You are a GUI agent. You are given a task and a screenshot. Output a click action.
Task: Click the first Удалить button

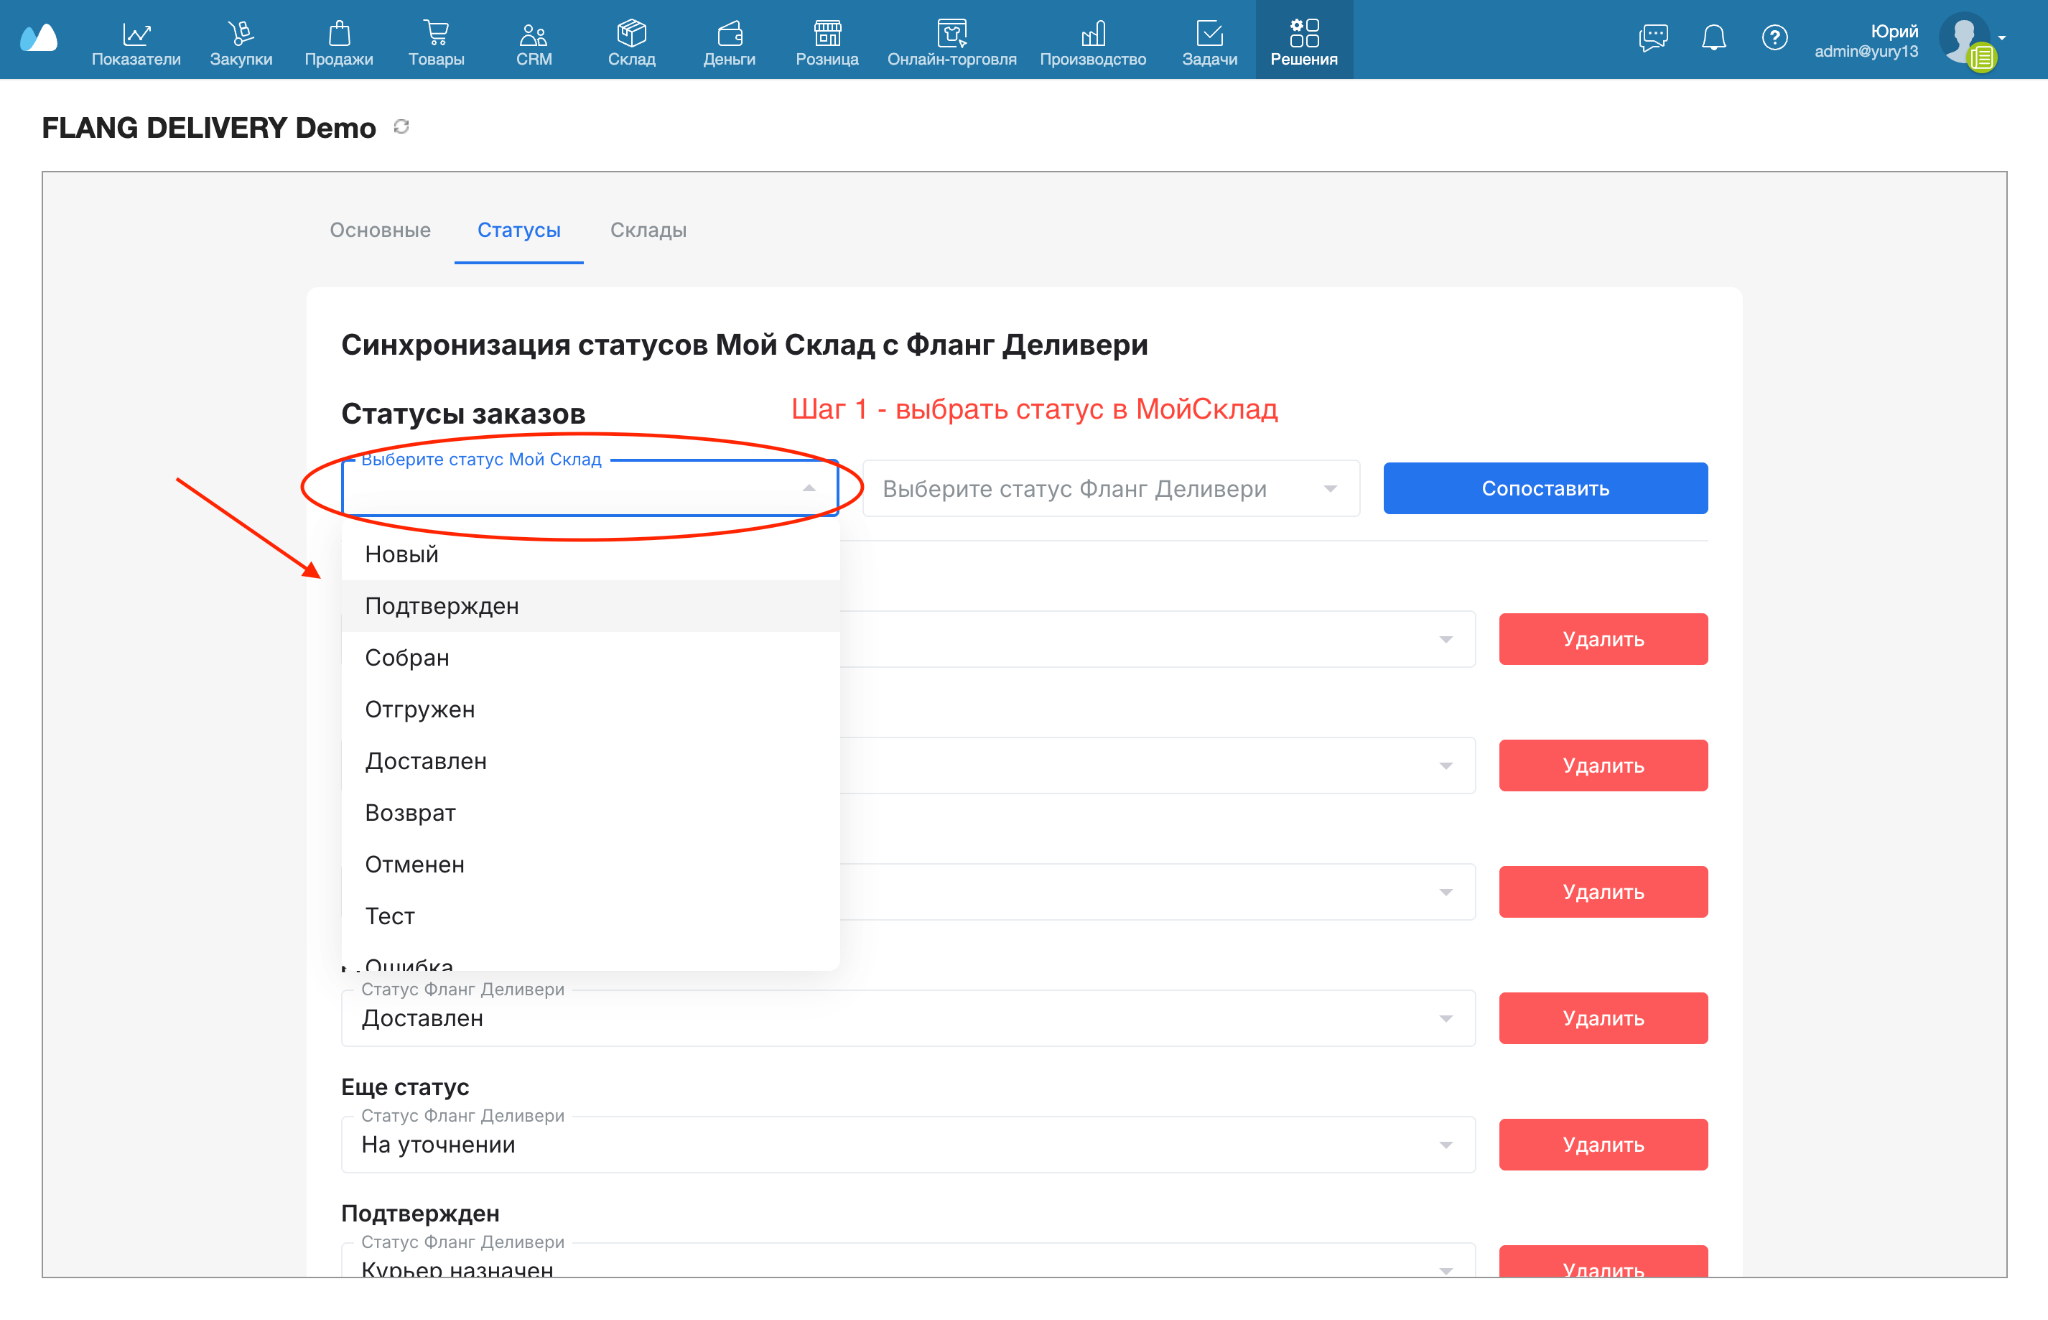[1603, 639]
